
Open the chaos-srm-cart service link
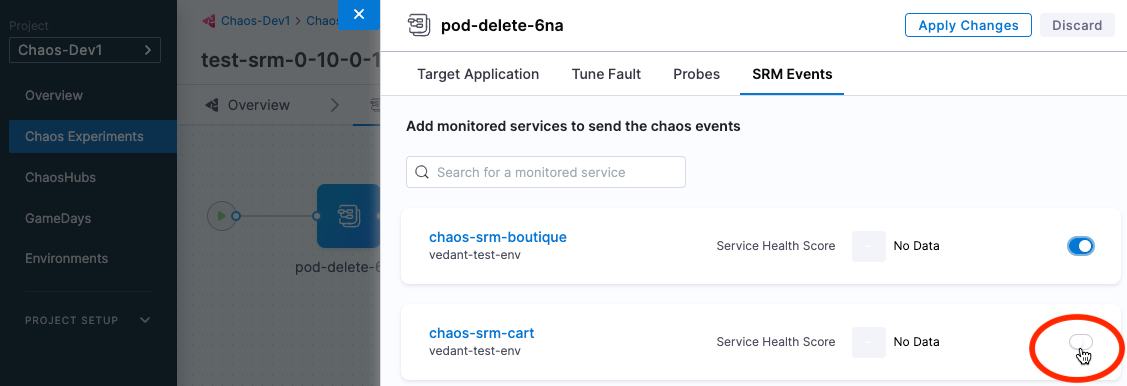[482, 334]
